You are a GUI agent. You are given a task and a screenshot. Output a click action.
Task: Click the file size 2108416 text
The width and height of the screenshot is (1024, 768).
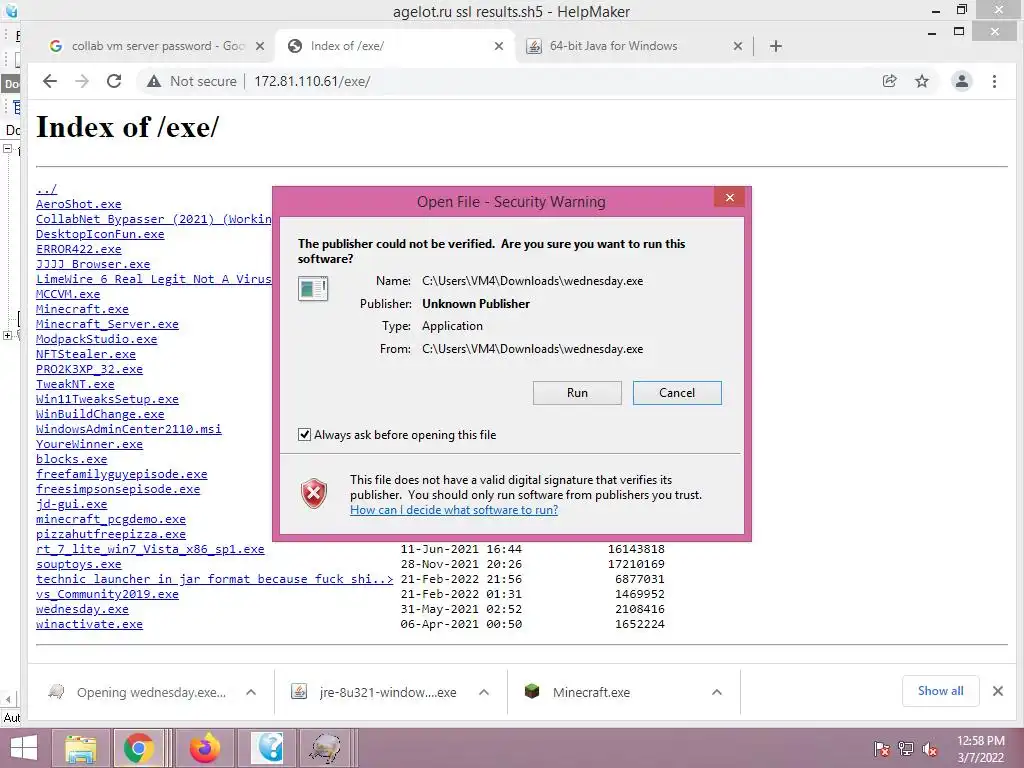(x=639, y=609)
